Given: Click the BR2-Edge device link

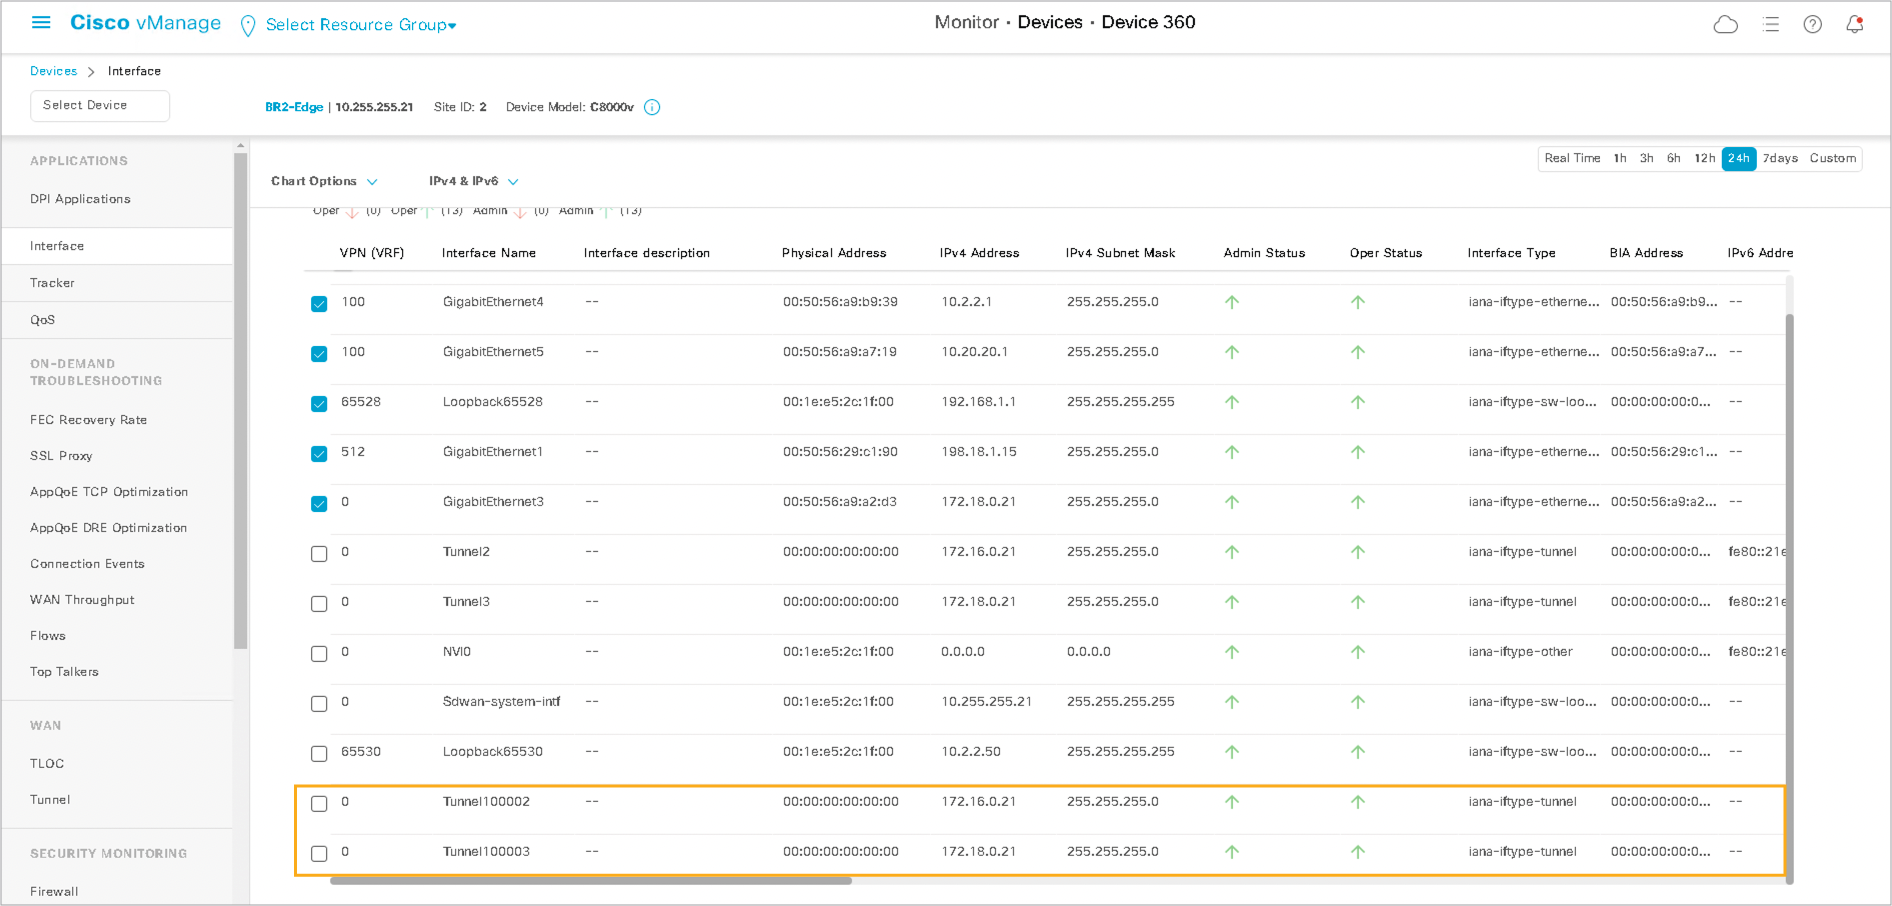Looking at the screenshot, I should 294,107.
